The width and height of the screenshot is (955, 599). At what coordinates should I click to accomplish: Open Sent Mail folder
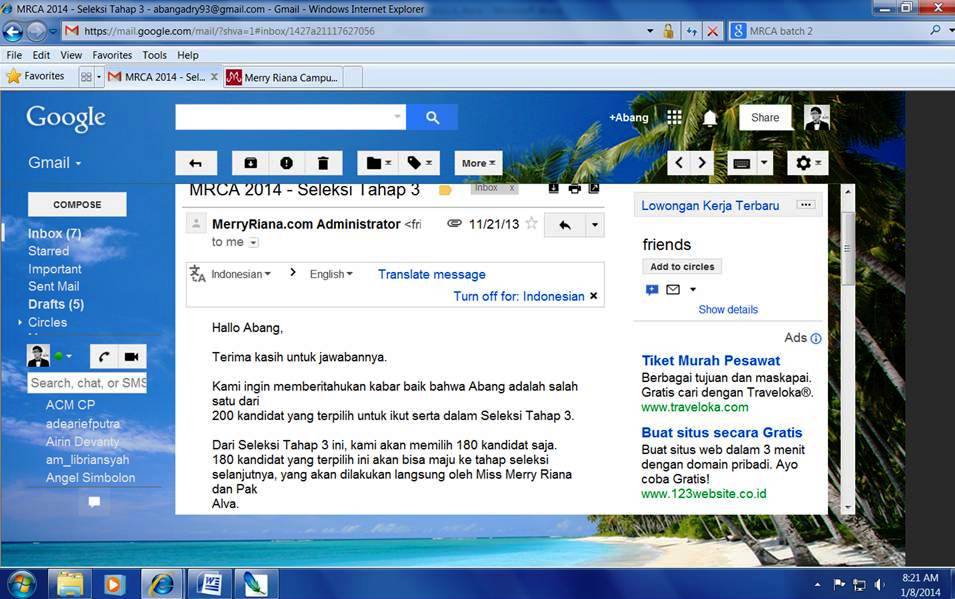[x=54, y=286]
